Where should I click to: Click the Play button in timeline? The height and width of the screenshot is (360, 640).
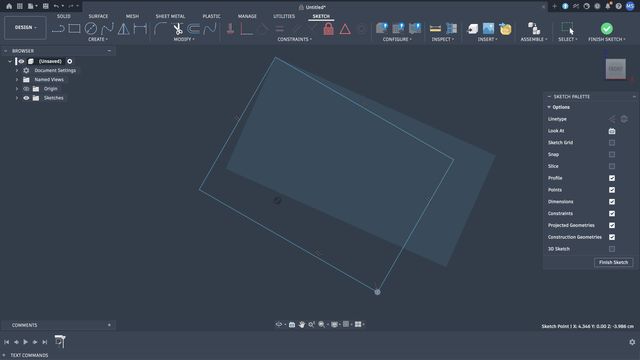point(25,342)
